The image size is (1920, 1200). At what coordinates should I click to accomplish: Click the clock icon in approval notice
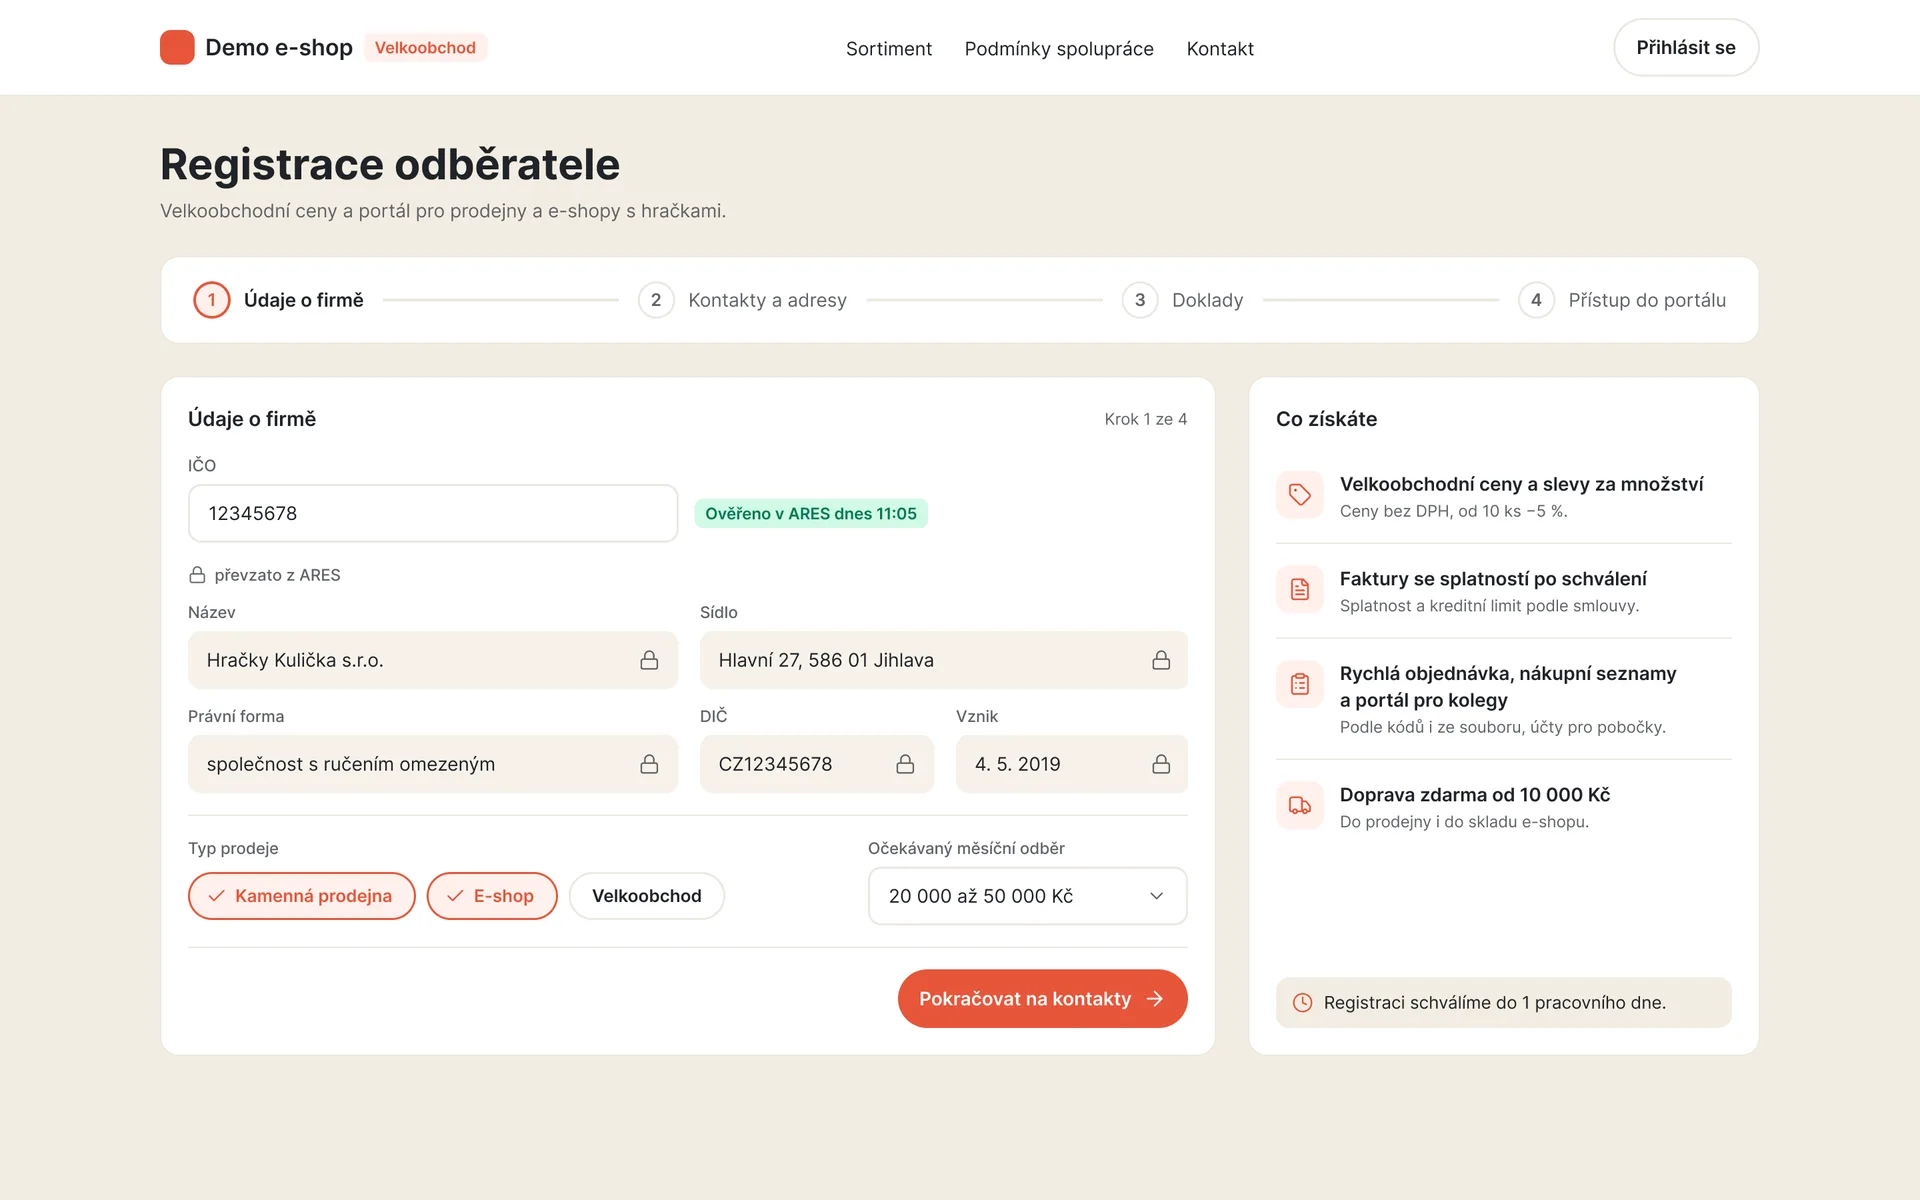(1302, 1003)
